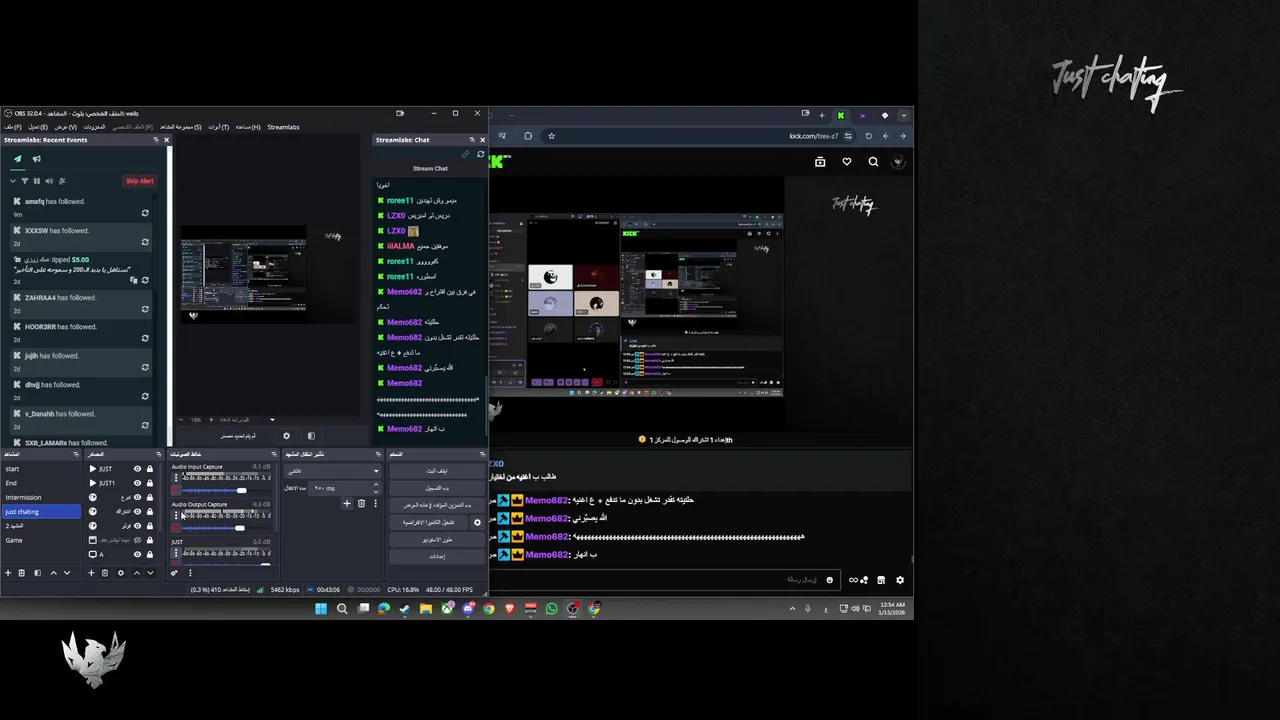The height and width of the screenshot is (720, 1280).
Task: Select the Game scene
Action: pyautogui.click(x=40, y=540)
